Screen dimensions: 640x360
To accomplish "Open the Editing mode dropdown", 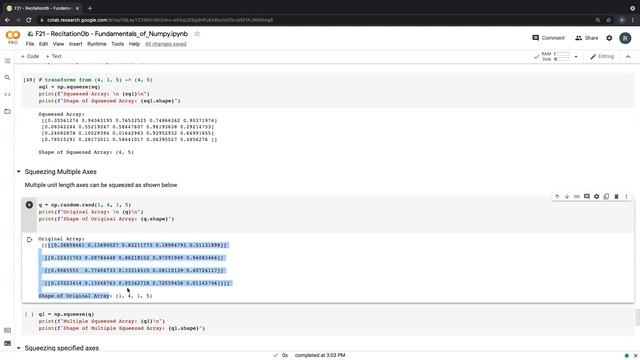I will (602, 56).
